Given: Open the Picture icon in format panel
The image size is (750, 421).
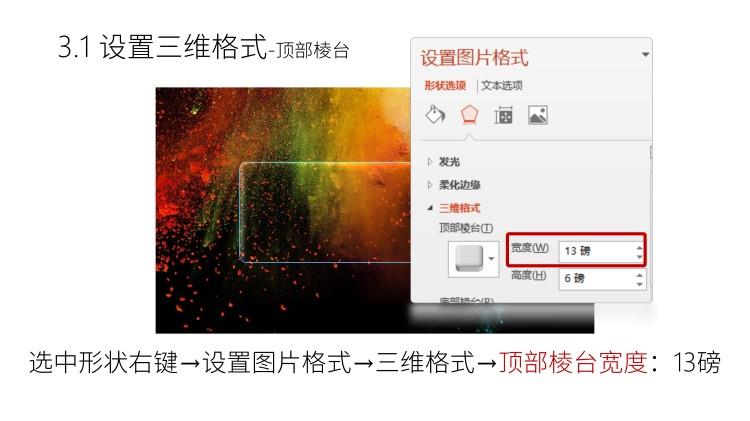Looking at the screenshot, I should pos(538,115).
